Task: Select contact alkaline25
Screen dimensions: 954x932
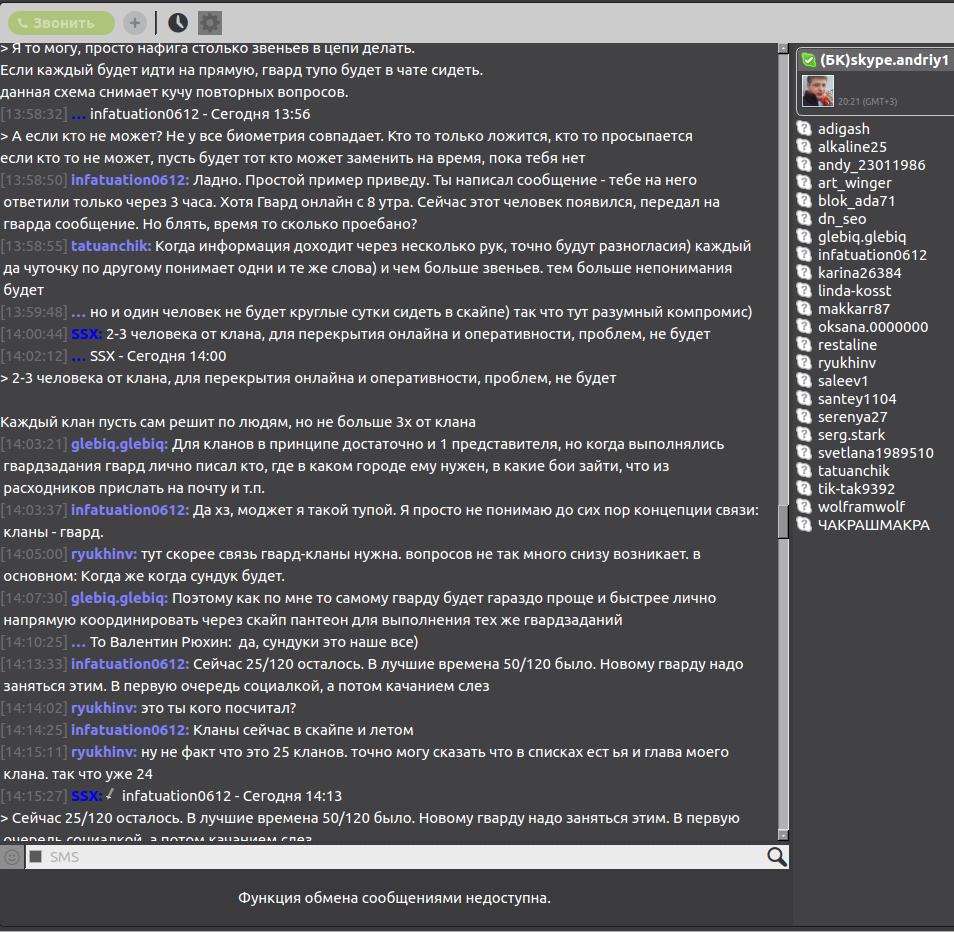Action: pos(852,147)
